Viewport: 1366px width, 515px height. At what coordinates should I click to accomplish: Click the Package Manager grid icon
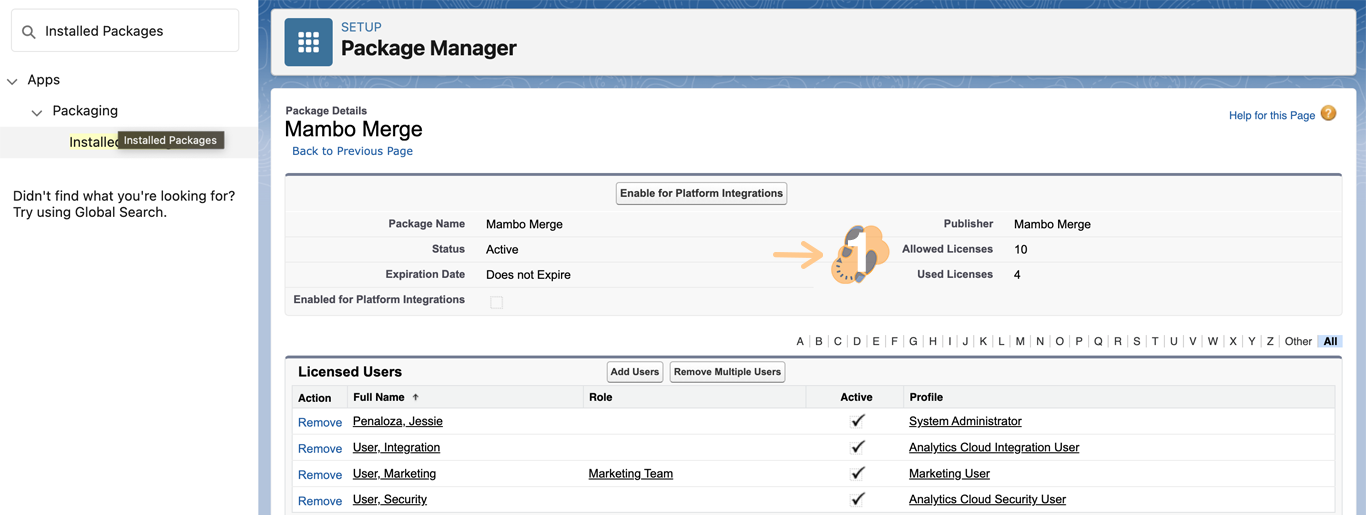coord(308,42)
